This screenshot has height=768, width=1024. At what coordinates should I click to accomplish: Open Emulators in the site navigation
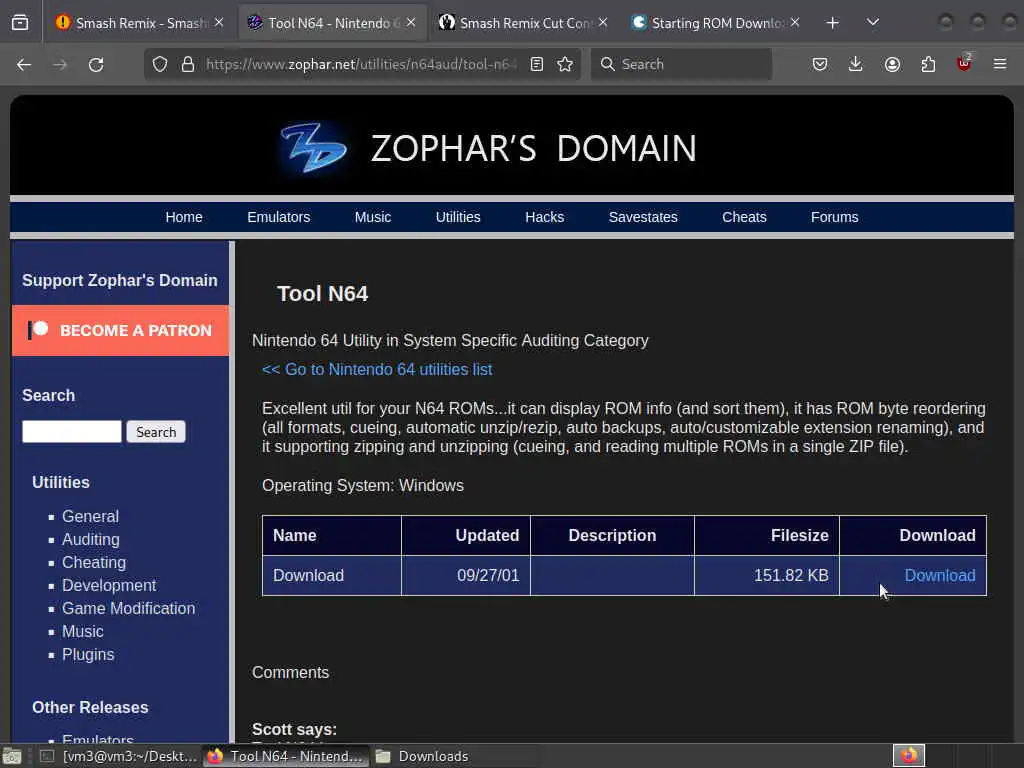278,217
